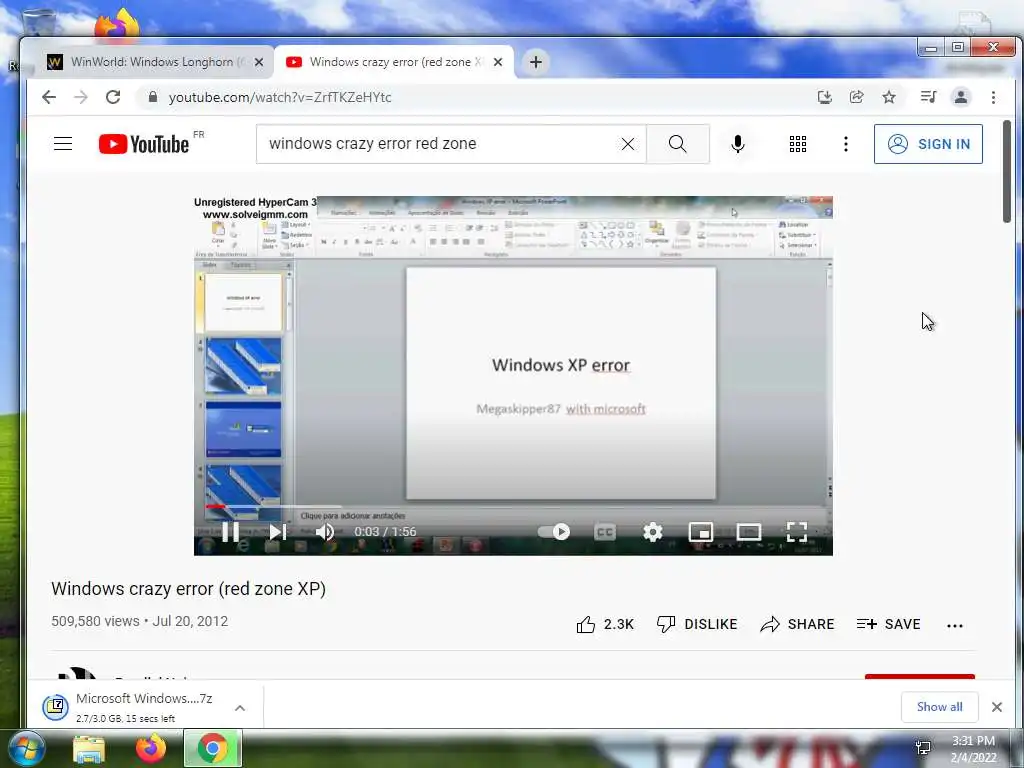Clear the YouTube search text
This screenshot has width=1024, height=768.
628,144
